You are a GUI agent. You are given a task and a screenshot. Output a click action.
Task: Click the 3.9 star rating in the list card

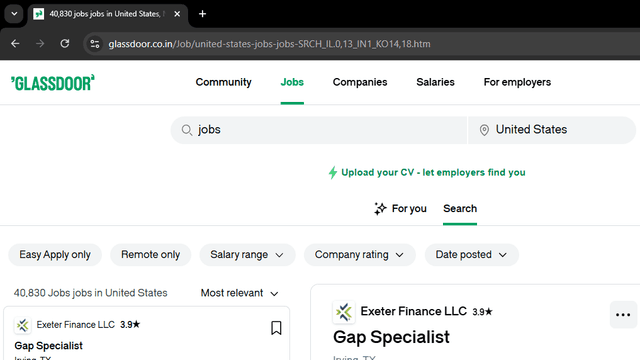click(130, 324)
